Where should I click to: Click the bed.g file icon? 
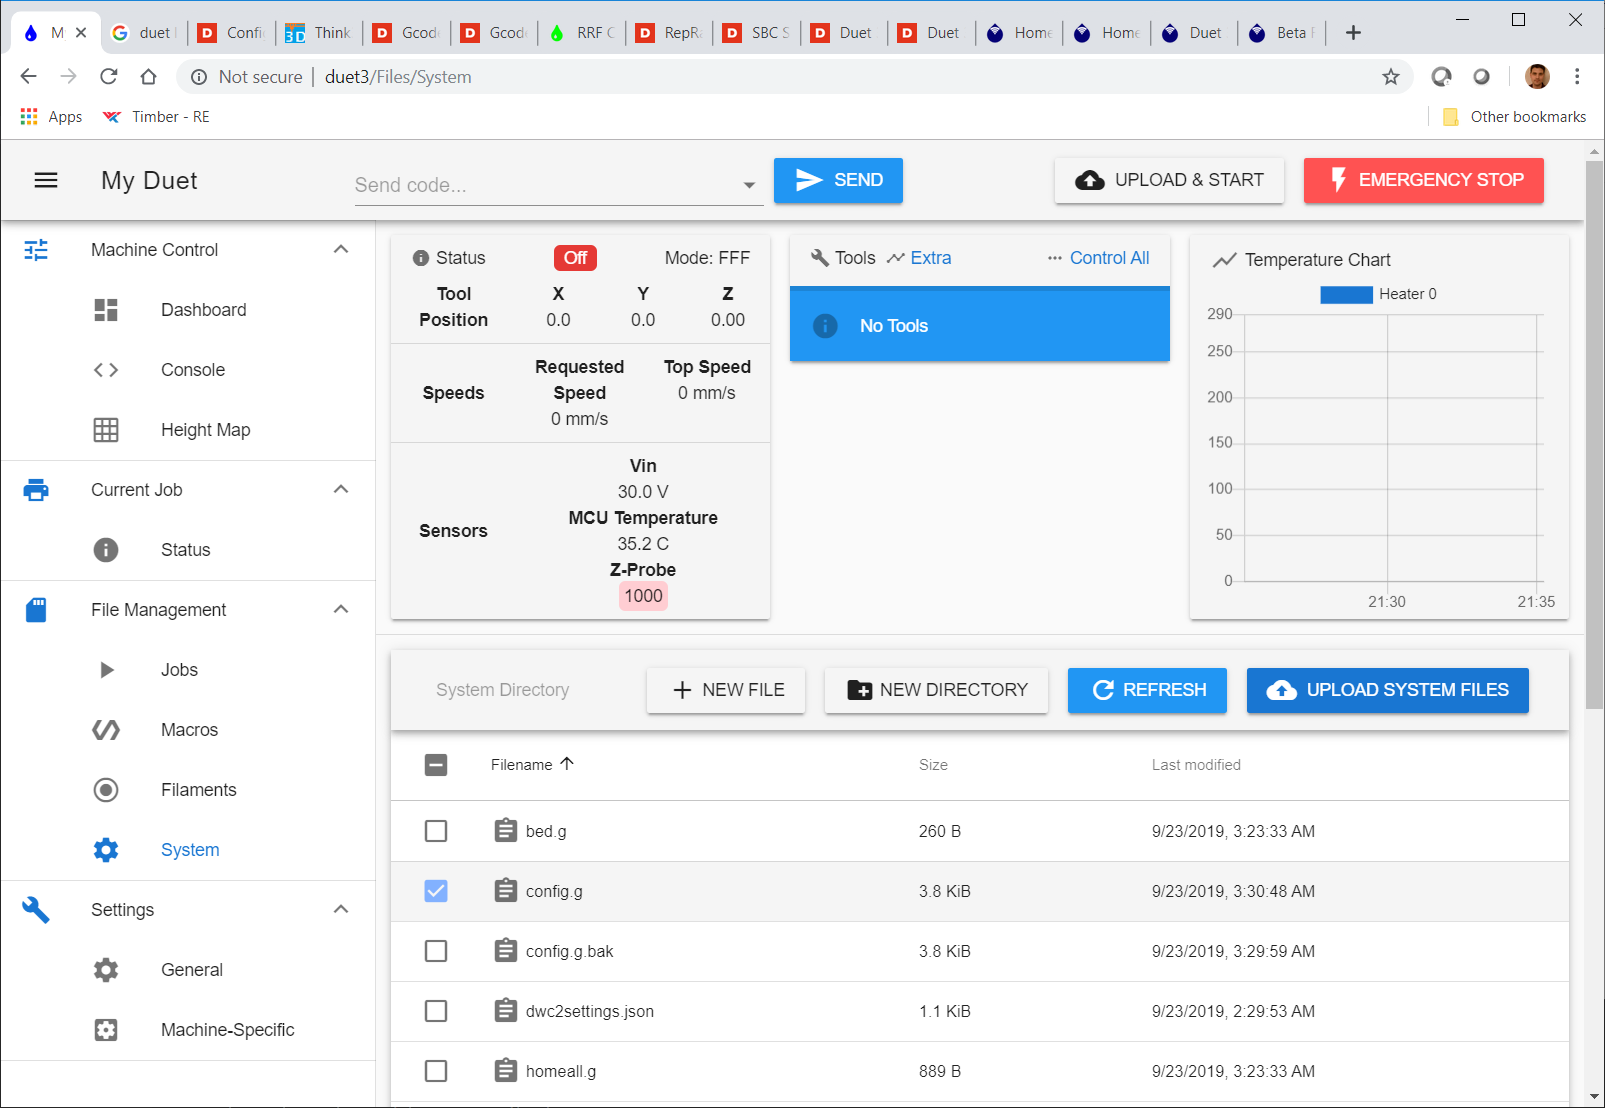pos(506,831)
